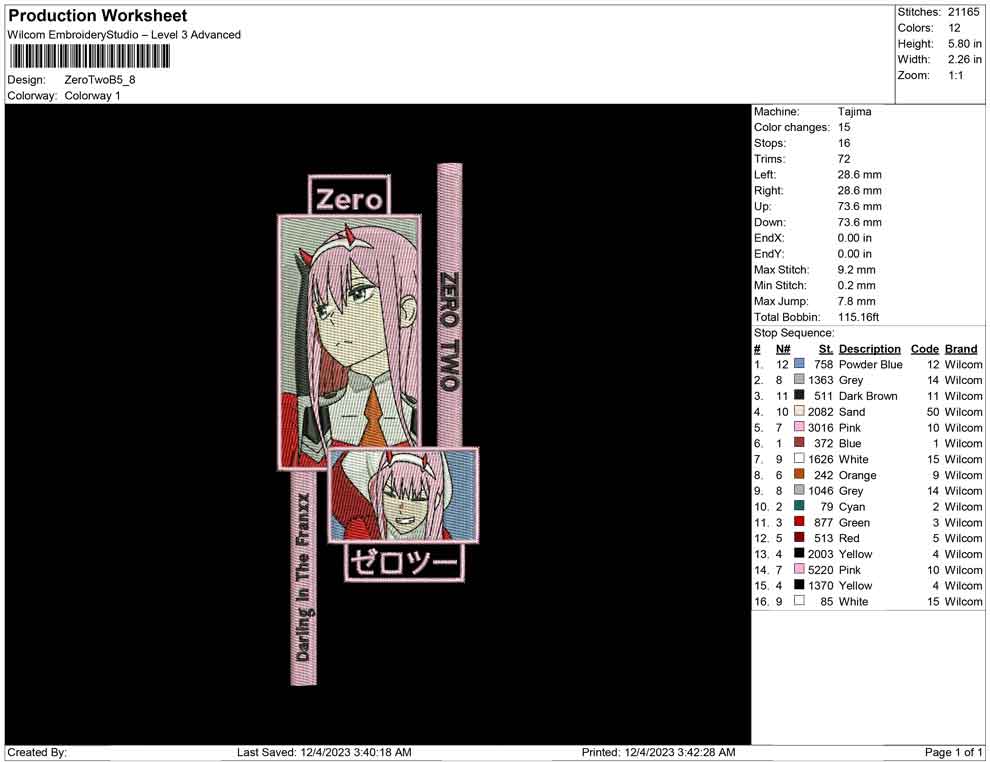
Task: Click the Max Stitch value '9.2 mm'
Action: click(x=856, y=269)
